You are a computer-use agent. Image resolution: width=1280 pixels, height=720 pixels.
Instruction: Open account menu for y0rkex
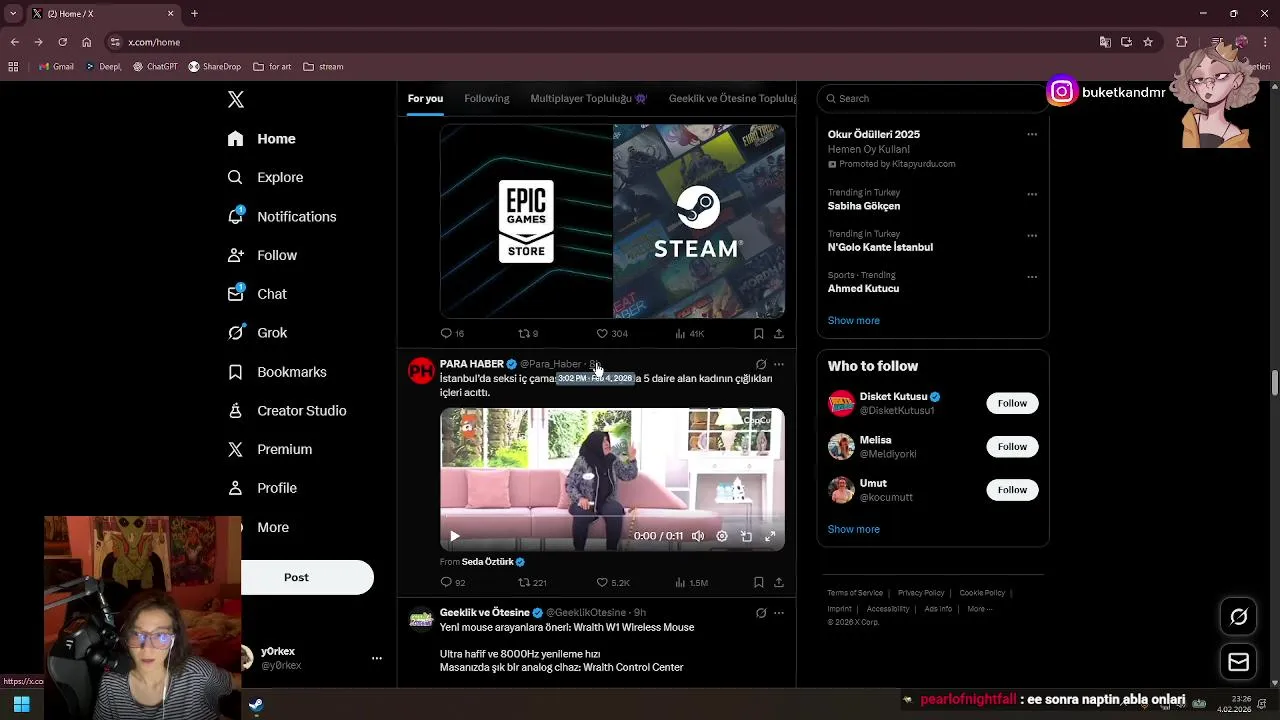[377, 658]
